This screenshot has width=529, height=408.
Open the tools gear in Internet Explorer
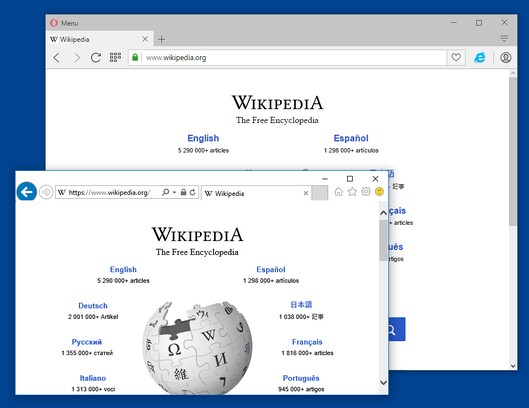[366, 192]
